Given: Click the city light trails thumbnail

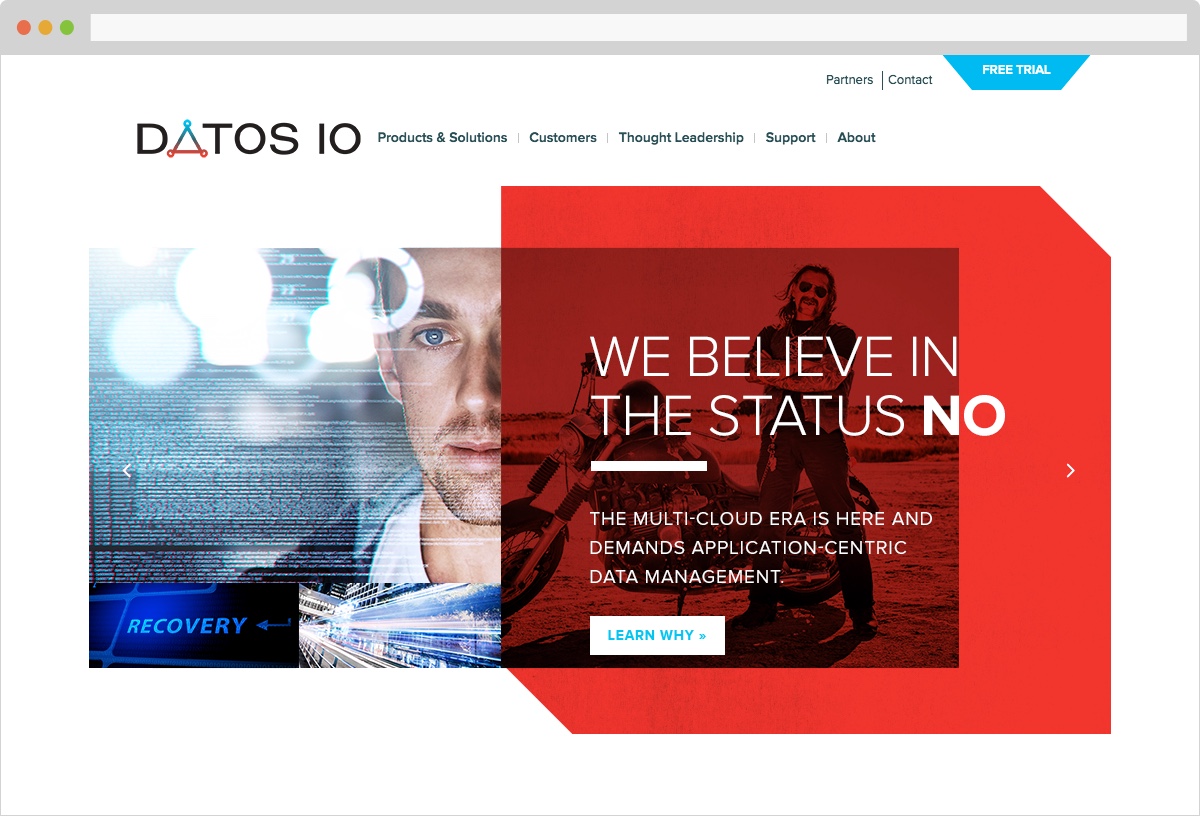Looking at the screenshot, I should [400, 625].
